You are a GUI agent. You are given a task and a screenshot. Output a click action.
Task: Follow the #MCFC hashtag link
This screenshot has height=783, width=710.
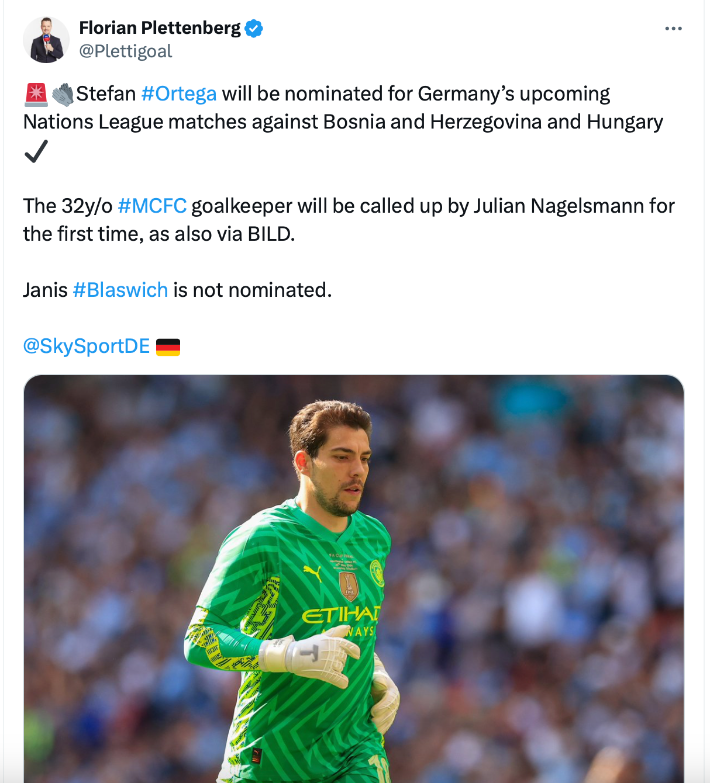pyautogui.click(x=152, y=206)
